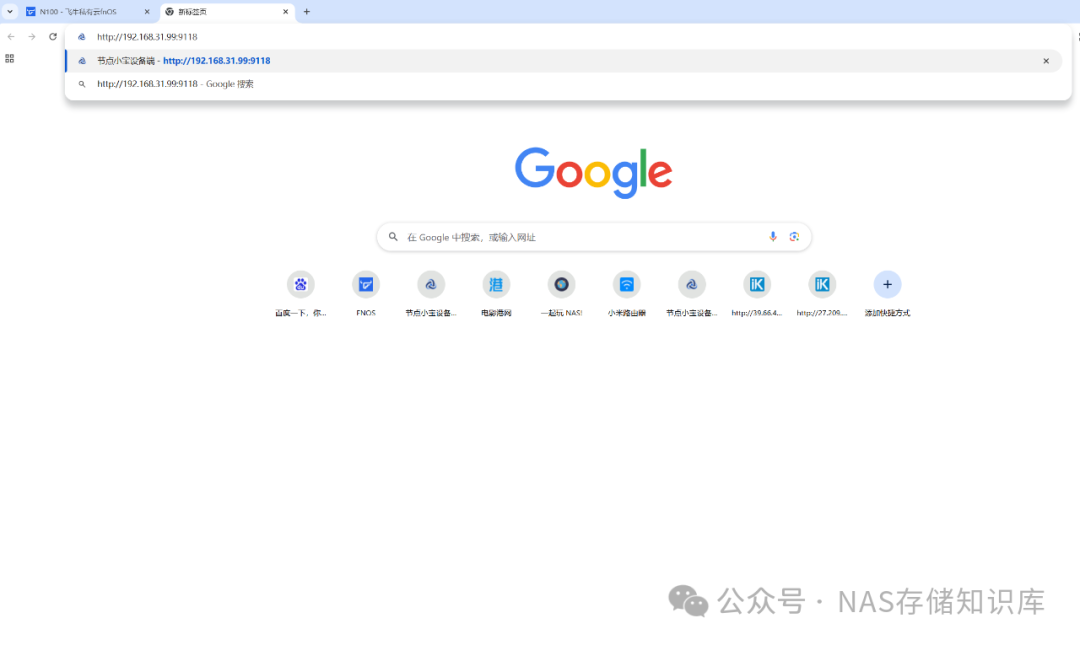Open the 一起玩 NAS! shortcut

pyautogui.click(x=561, y=293)
